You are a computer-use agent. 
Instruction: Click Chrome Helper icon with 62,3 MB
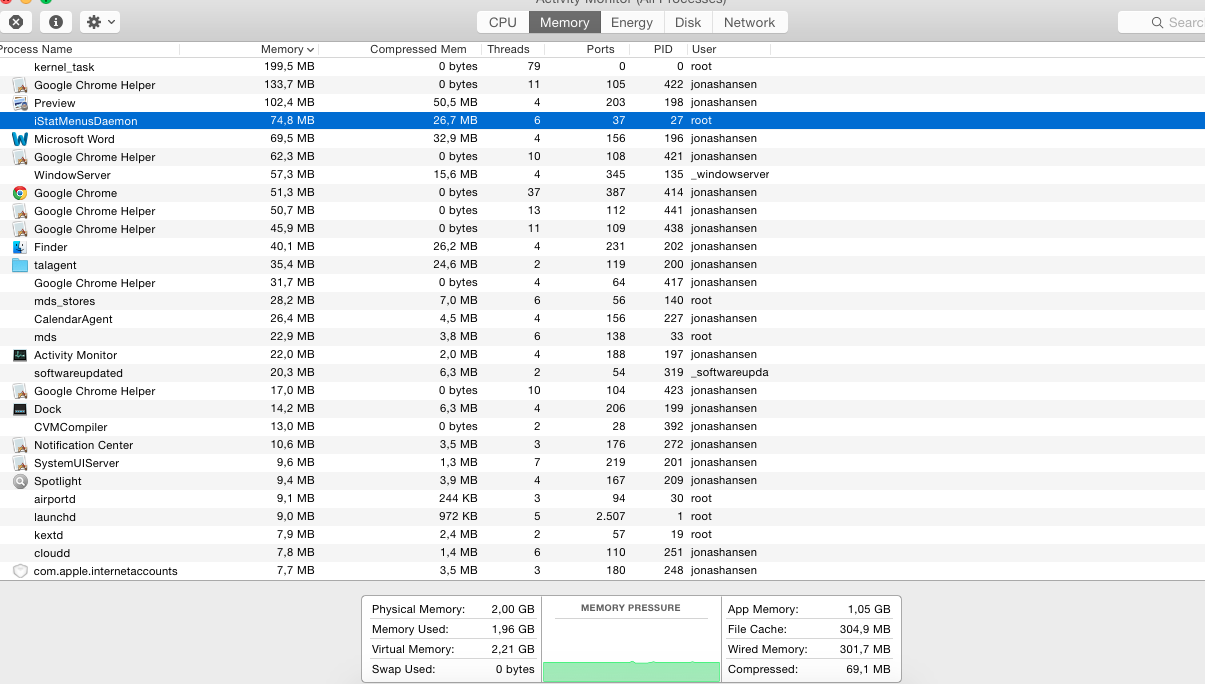pos(20,157)
